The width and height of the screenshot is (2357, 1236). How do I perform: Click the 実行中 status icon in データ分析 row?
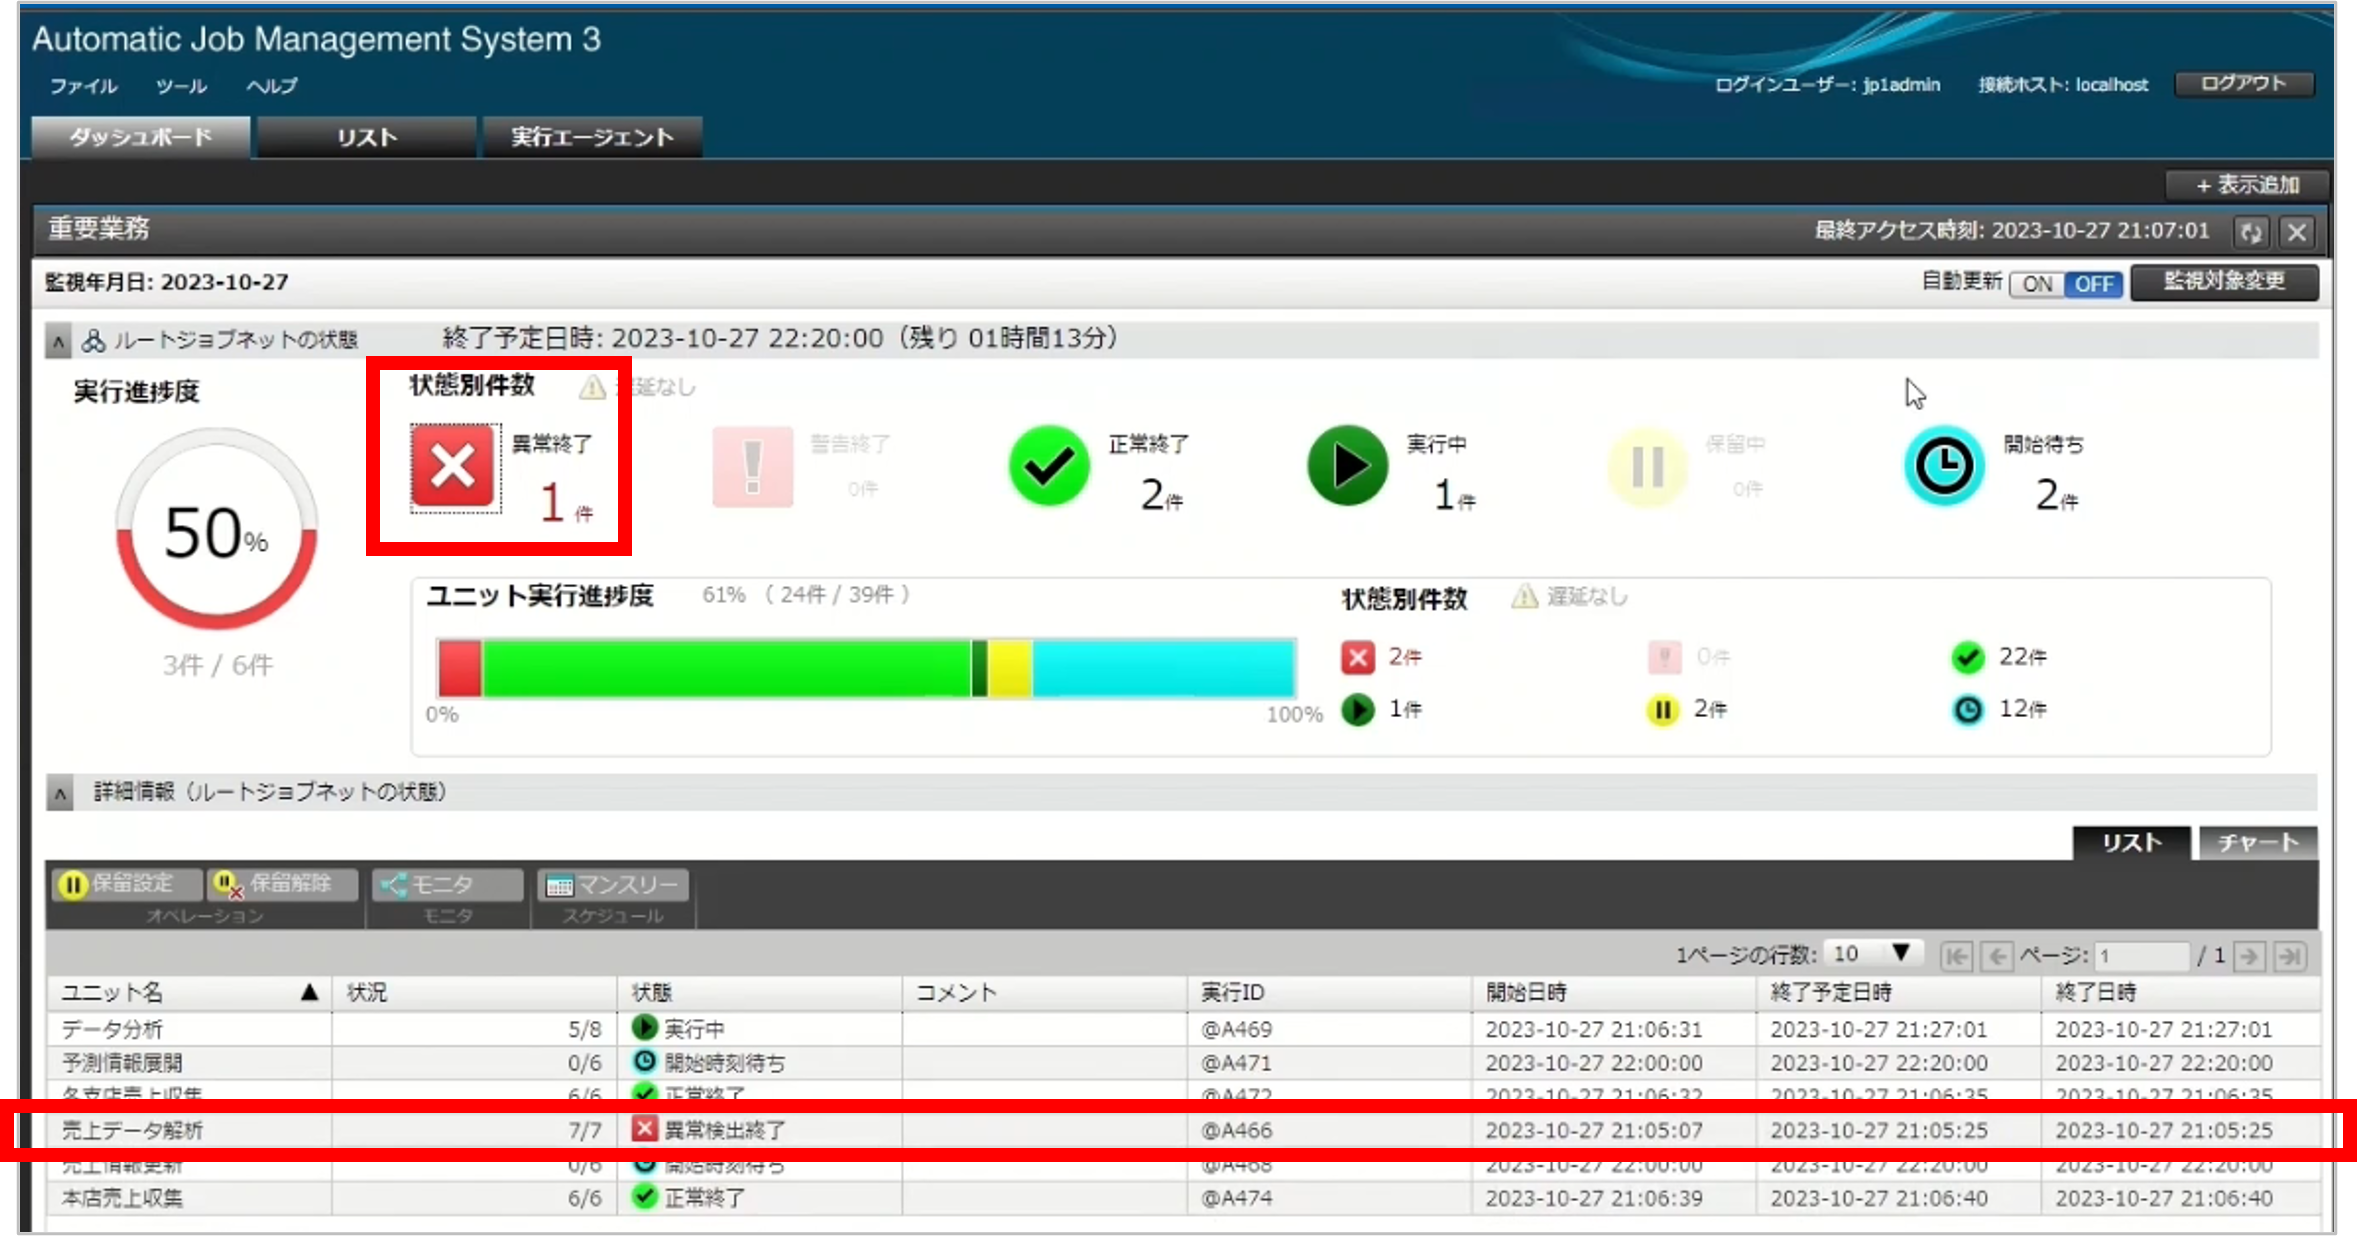pyautogui.click(x=645, y=1028)
